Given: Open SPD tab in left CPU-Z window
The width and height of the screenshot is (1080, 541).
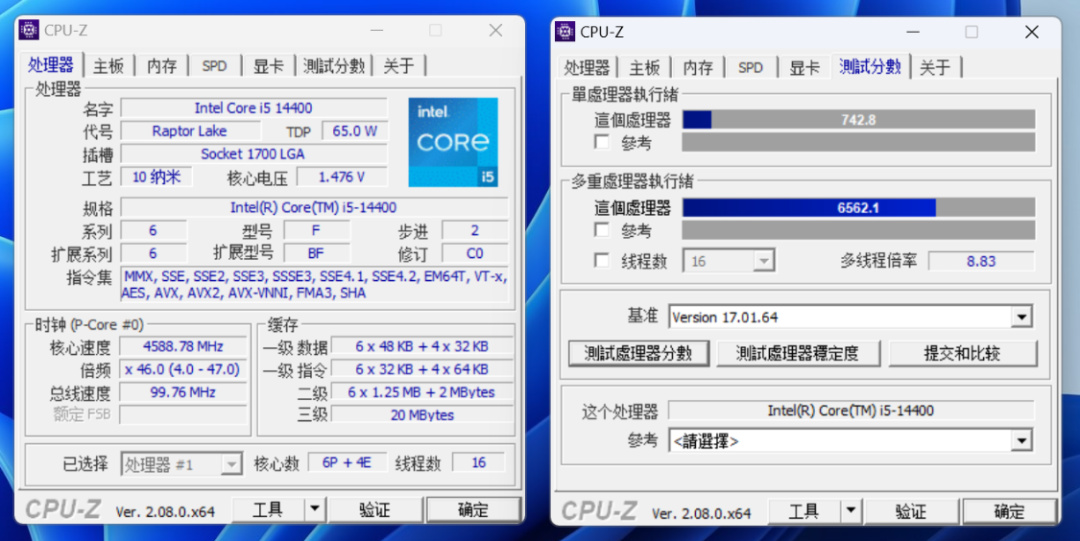Looking at the screenshot, I should (x=214, y=66).
